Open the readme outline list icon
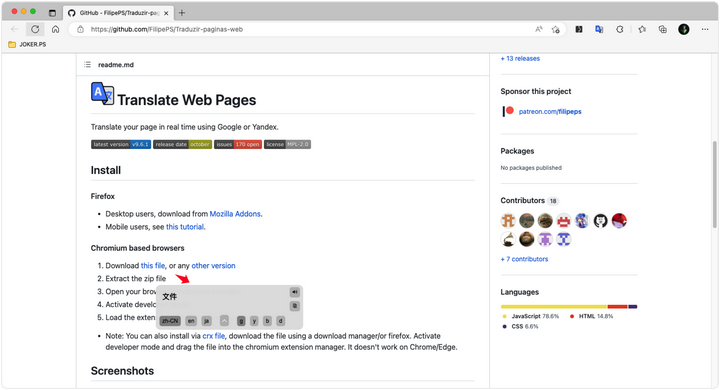This screenshot has width=720, height=390. (x=87, y=65)
